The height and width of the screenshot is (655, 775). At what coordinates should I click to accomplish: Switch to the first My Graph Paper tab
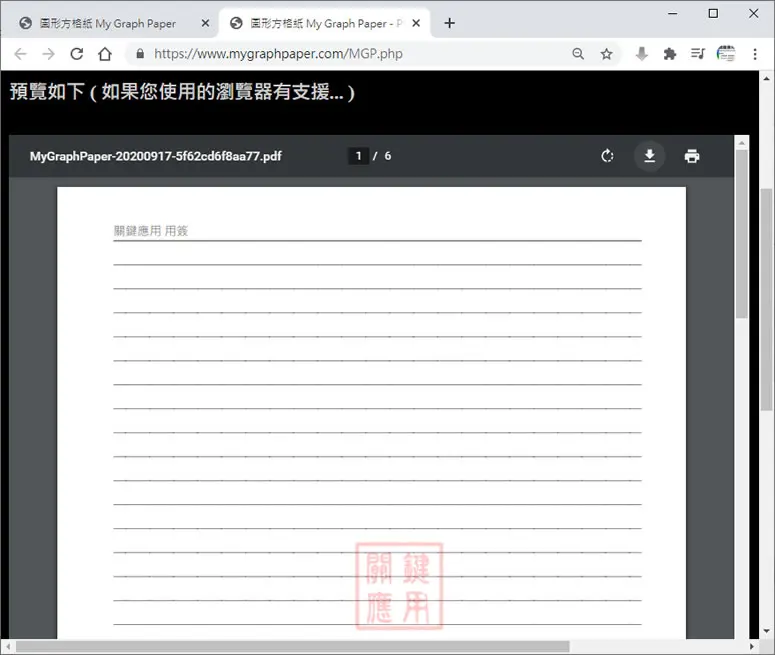coord(107,23)
